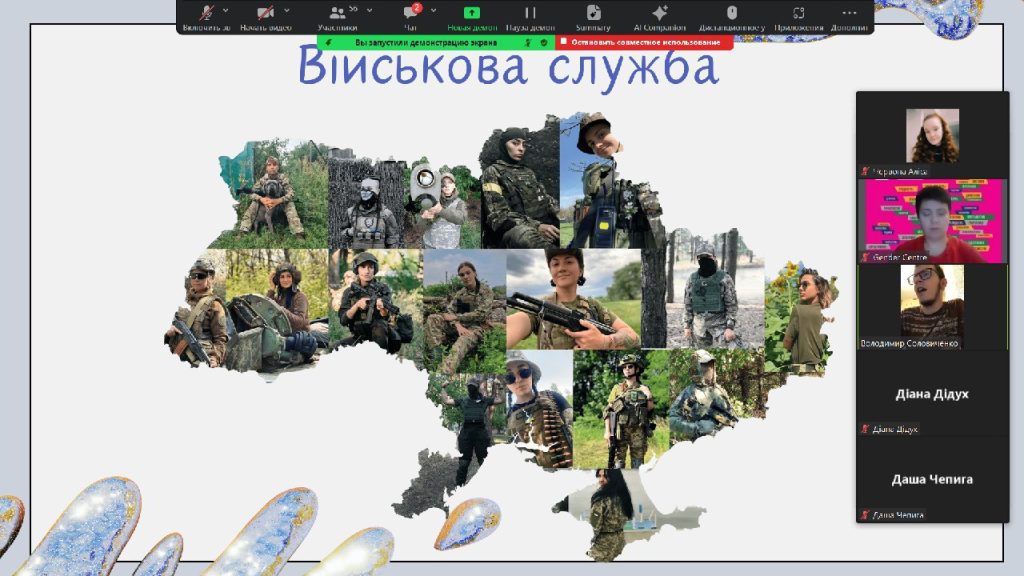1024x576 pixels.
Task: Click muted mic icon on Gender Centre tile
Action: pos(865,257)
